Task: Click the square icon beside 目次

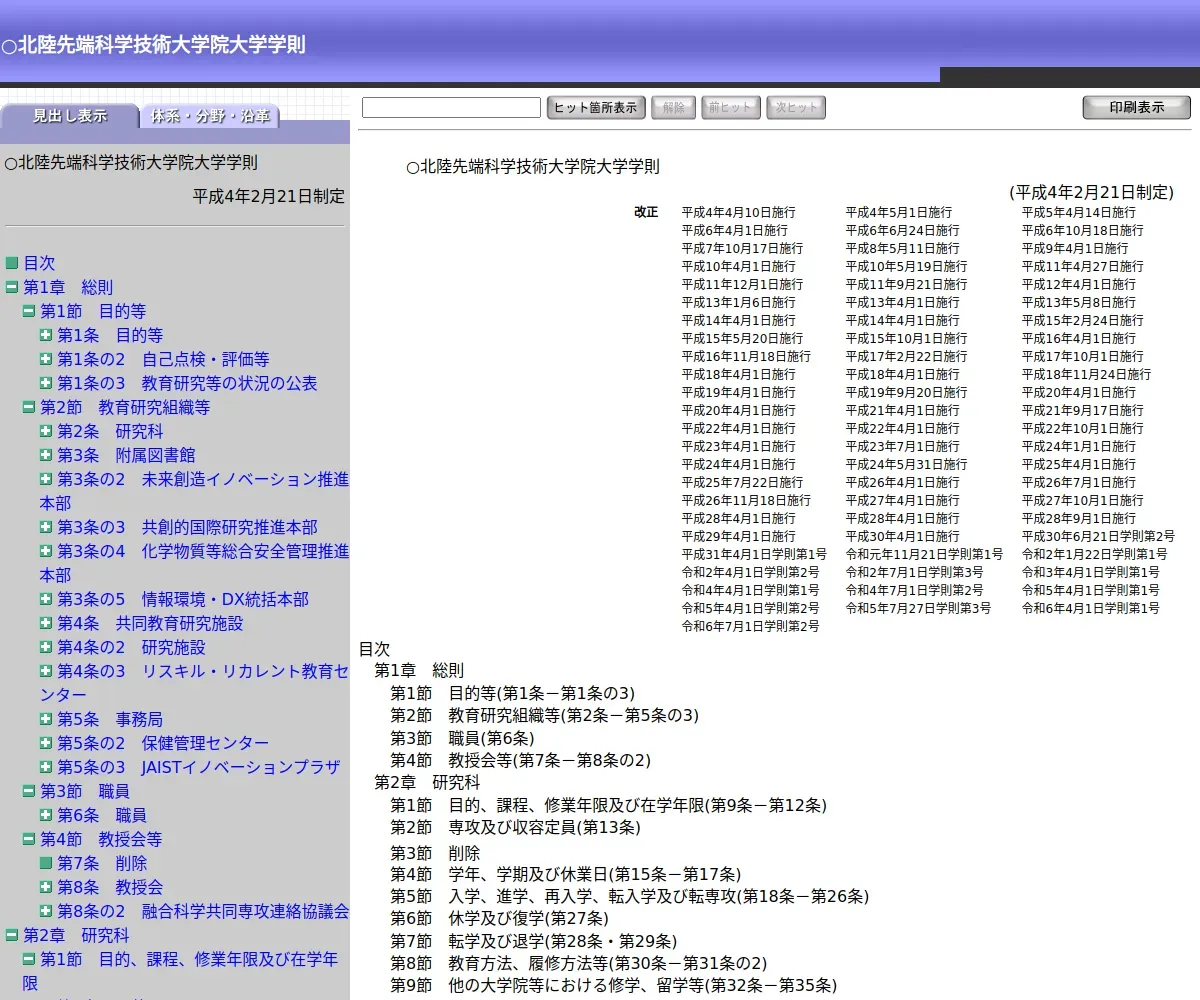Action: (x=12, y=263)
